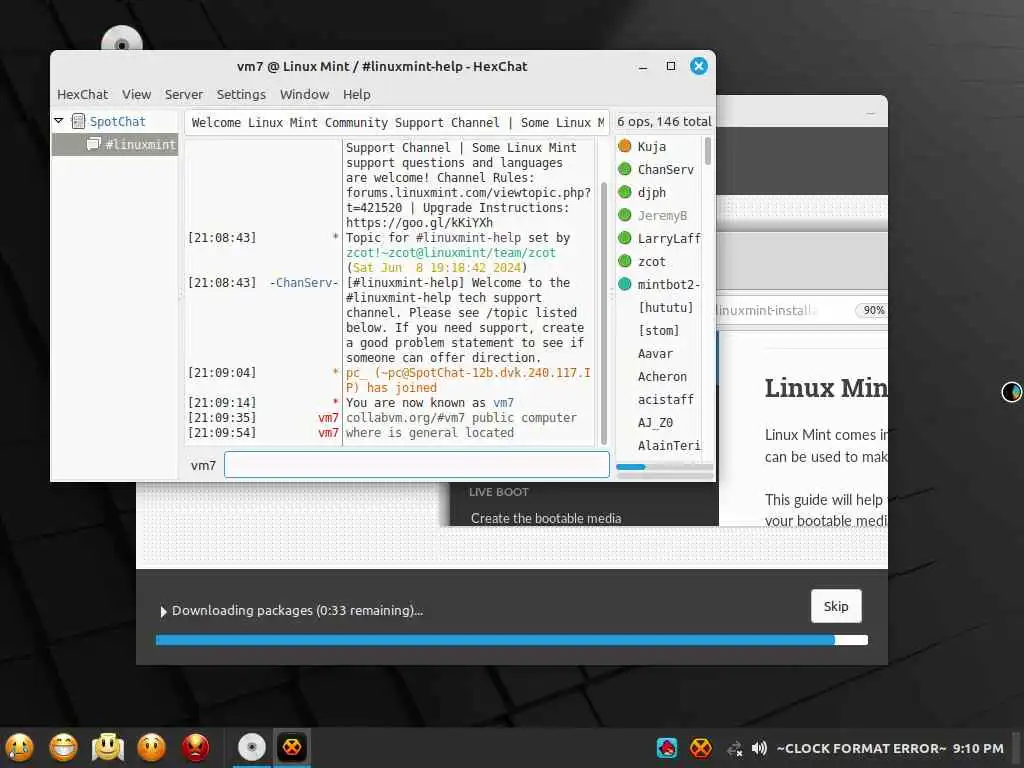Open the Help menu in HexChat
Screen dimensions: 1024x768
[357, 95]
